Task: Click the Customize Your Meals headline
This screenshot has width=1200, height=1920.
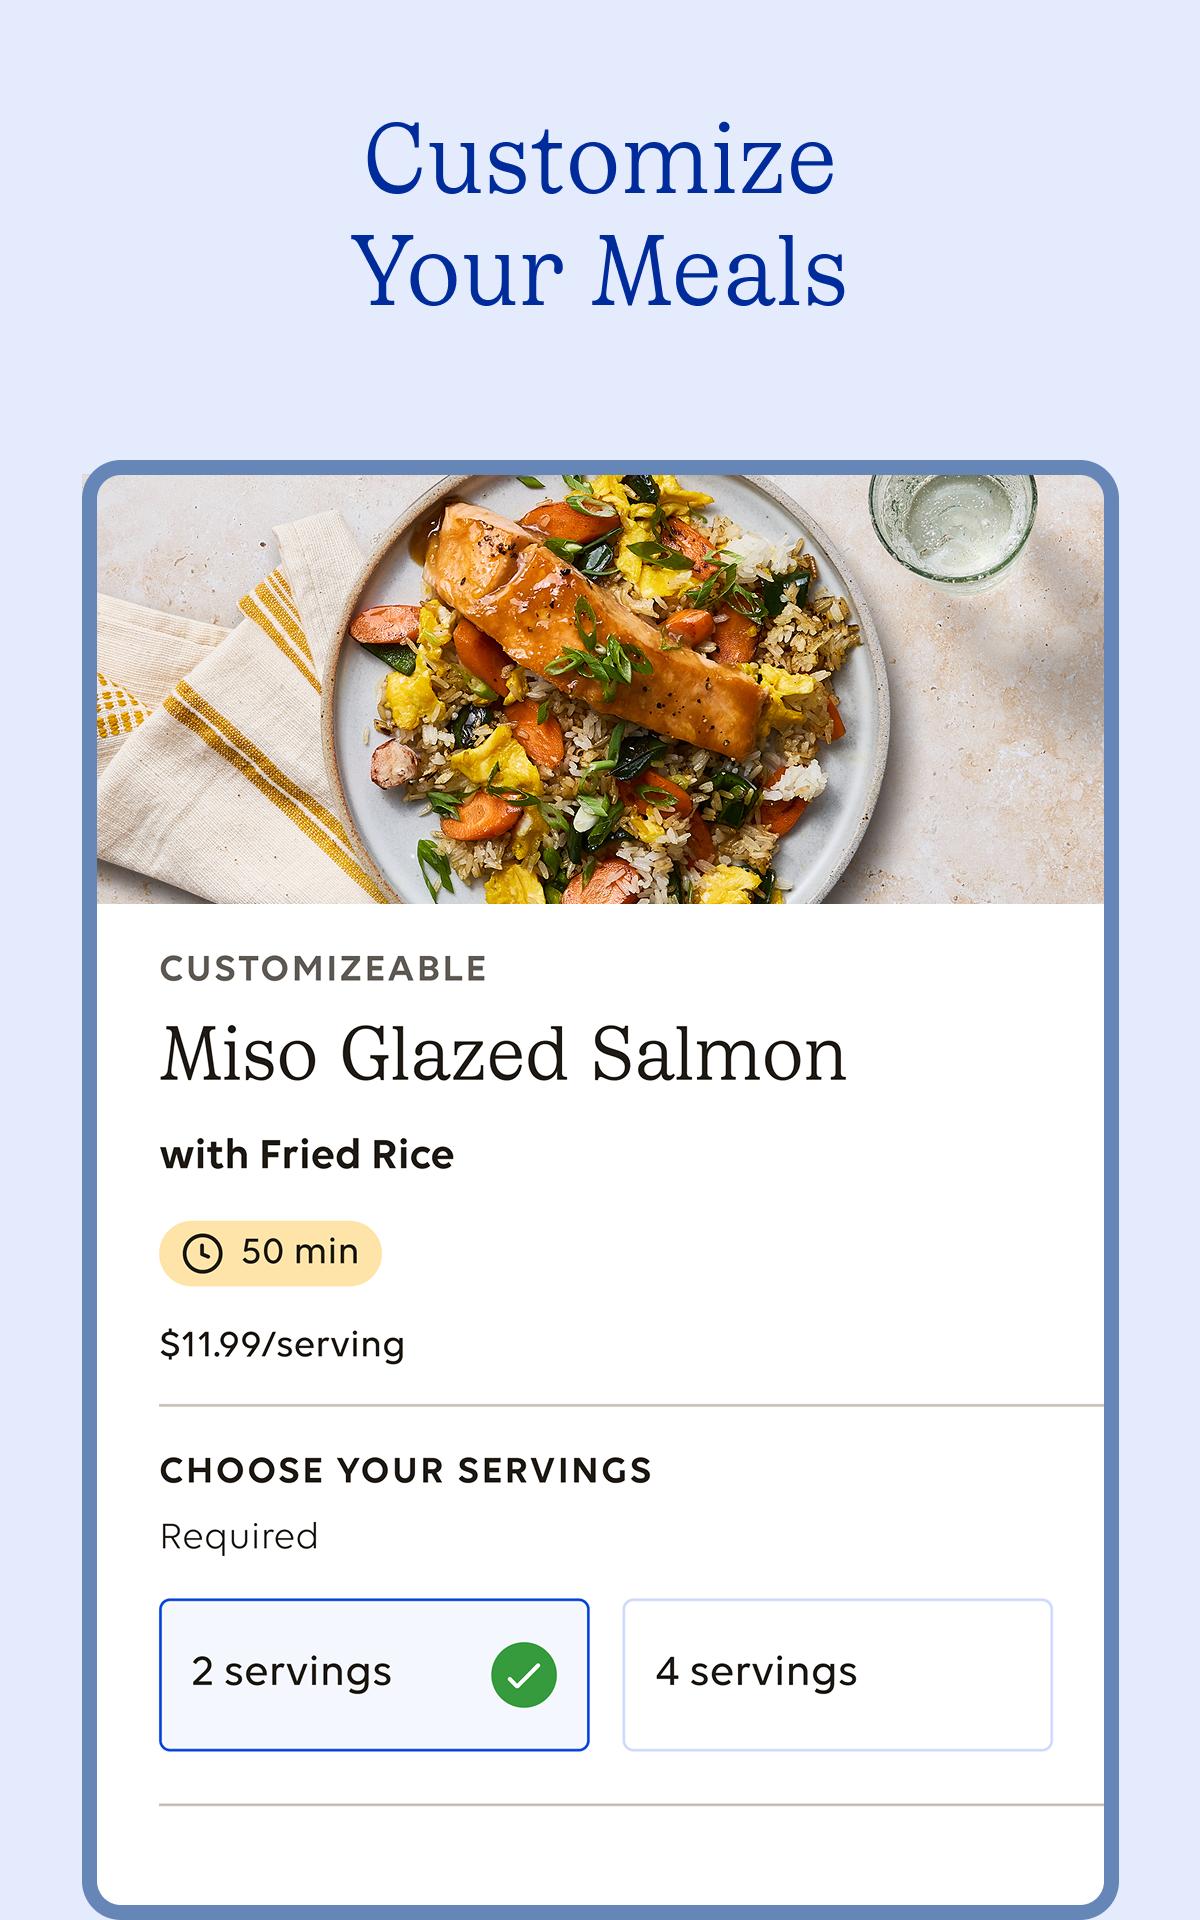Action: point(600,215)
